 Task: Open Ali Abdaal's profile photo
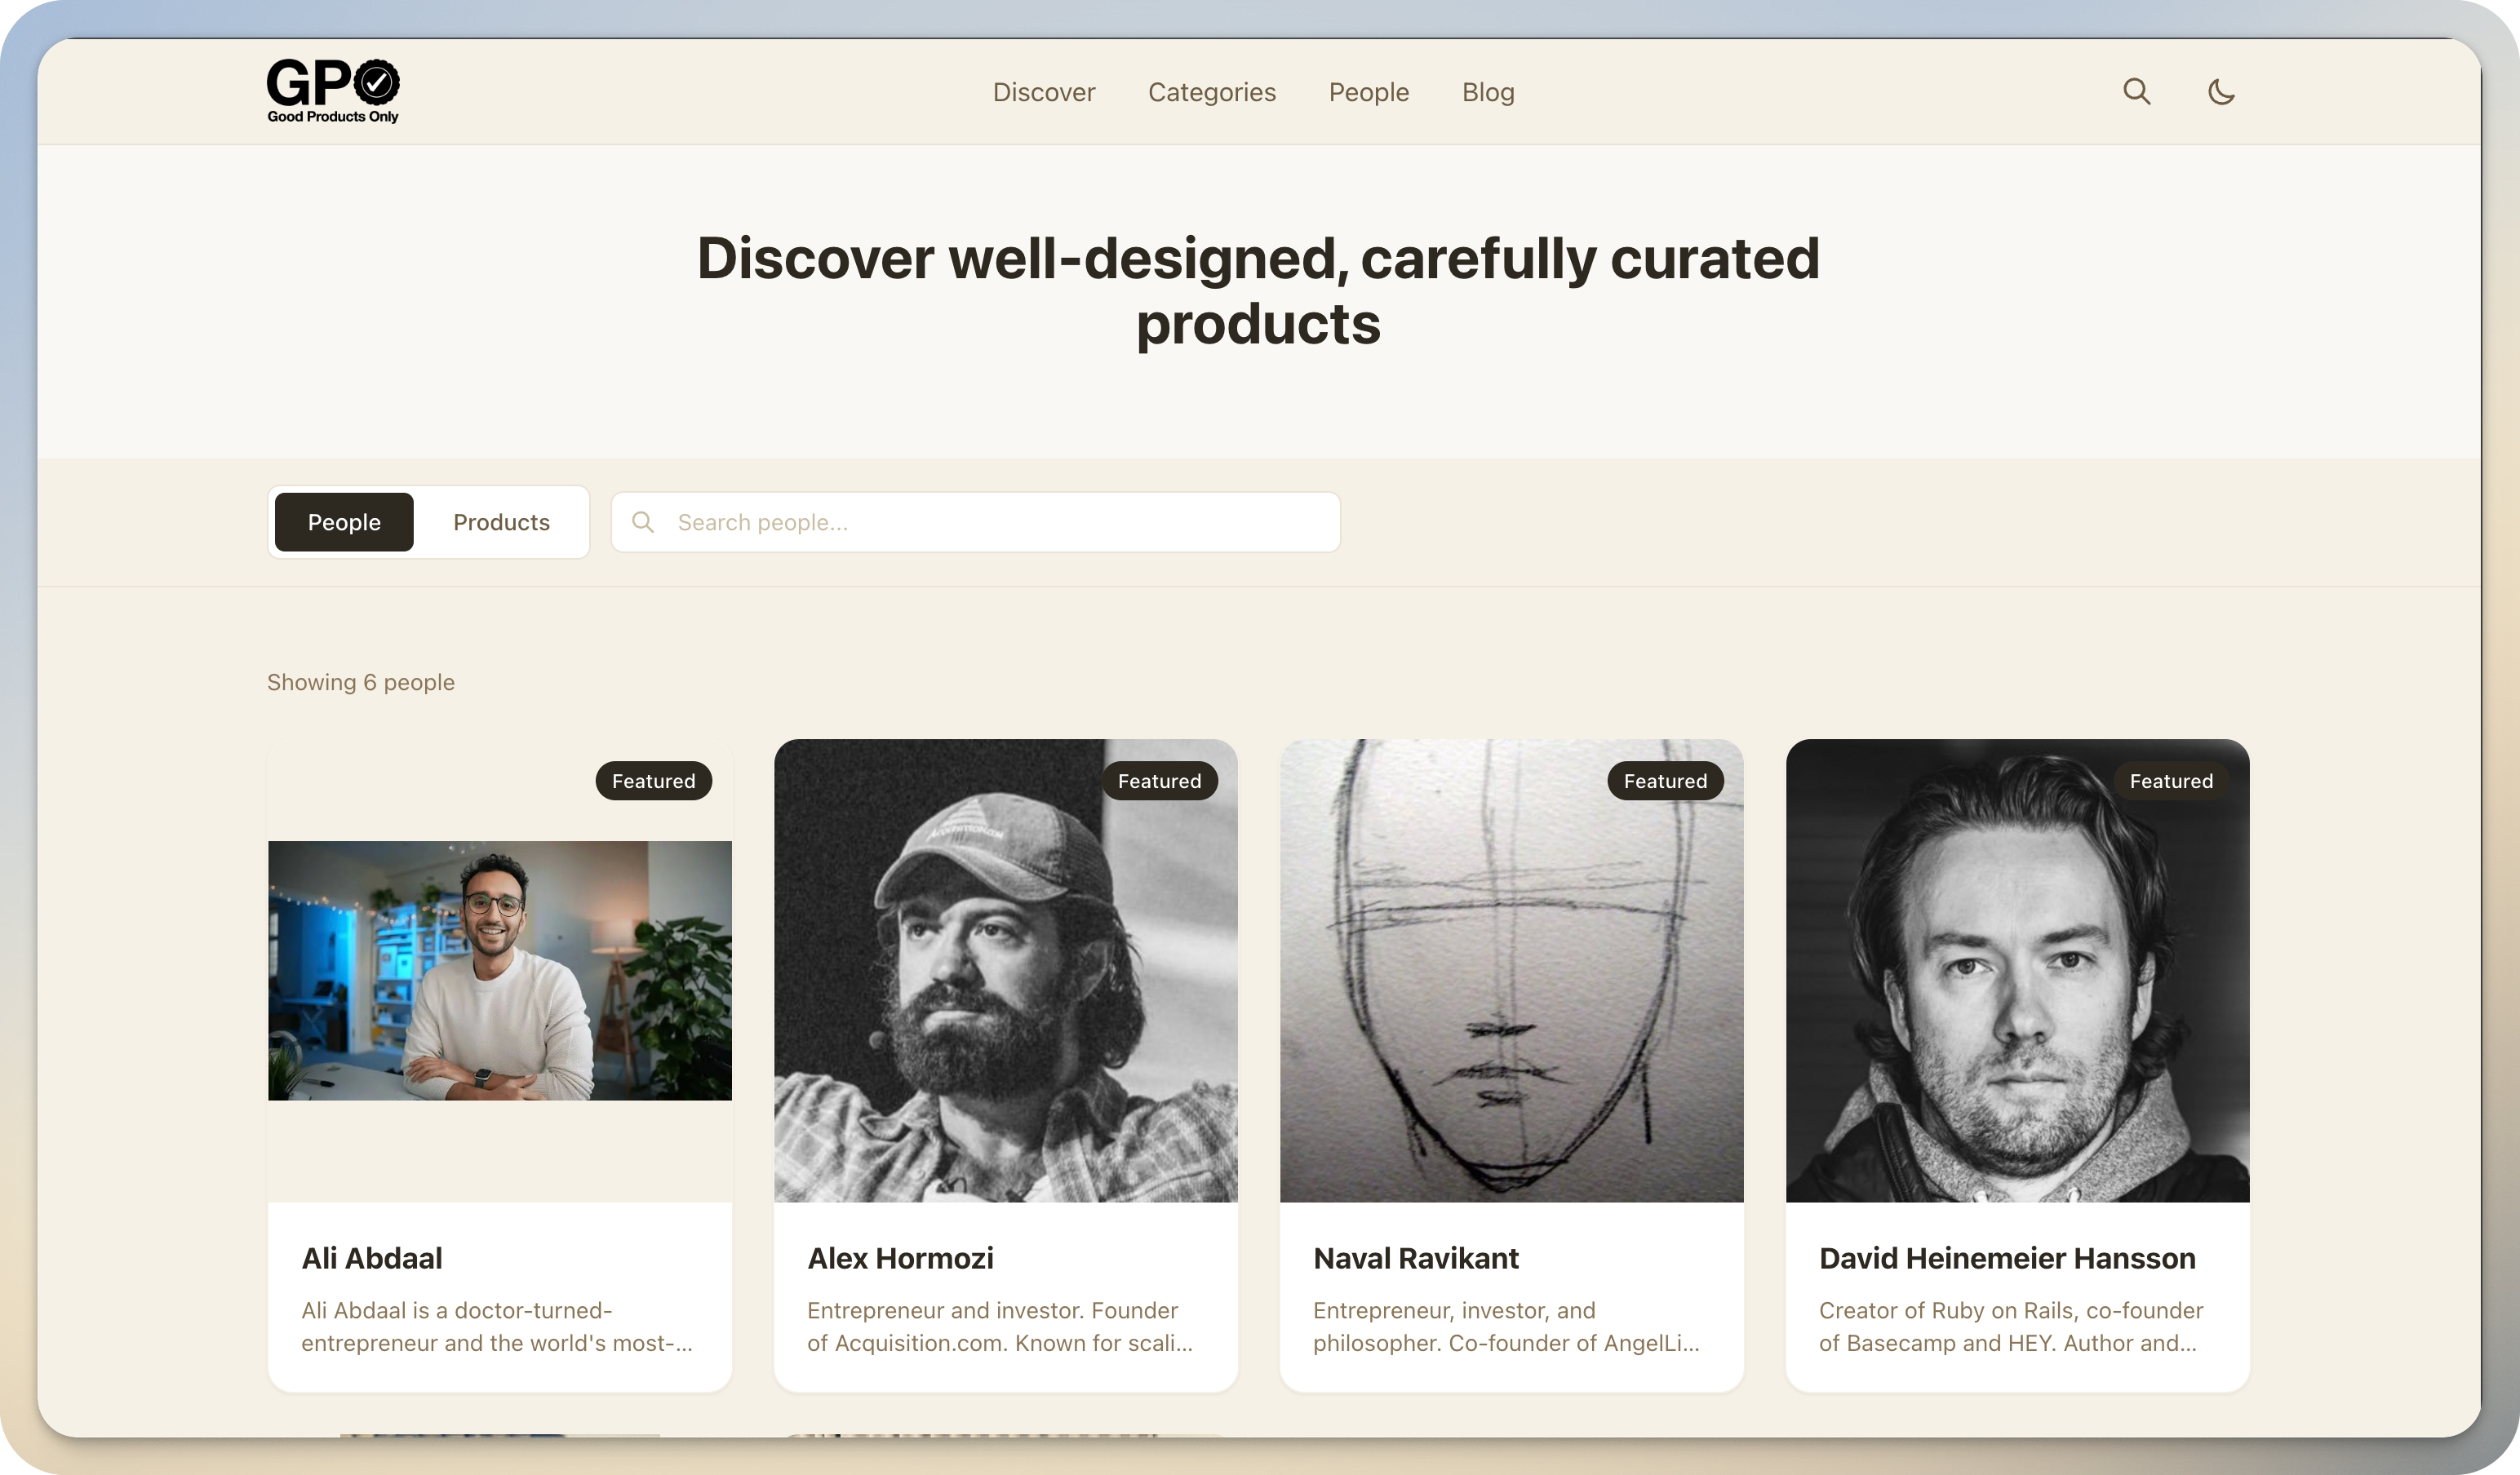tap(500, 970)
